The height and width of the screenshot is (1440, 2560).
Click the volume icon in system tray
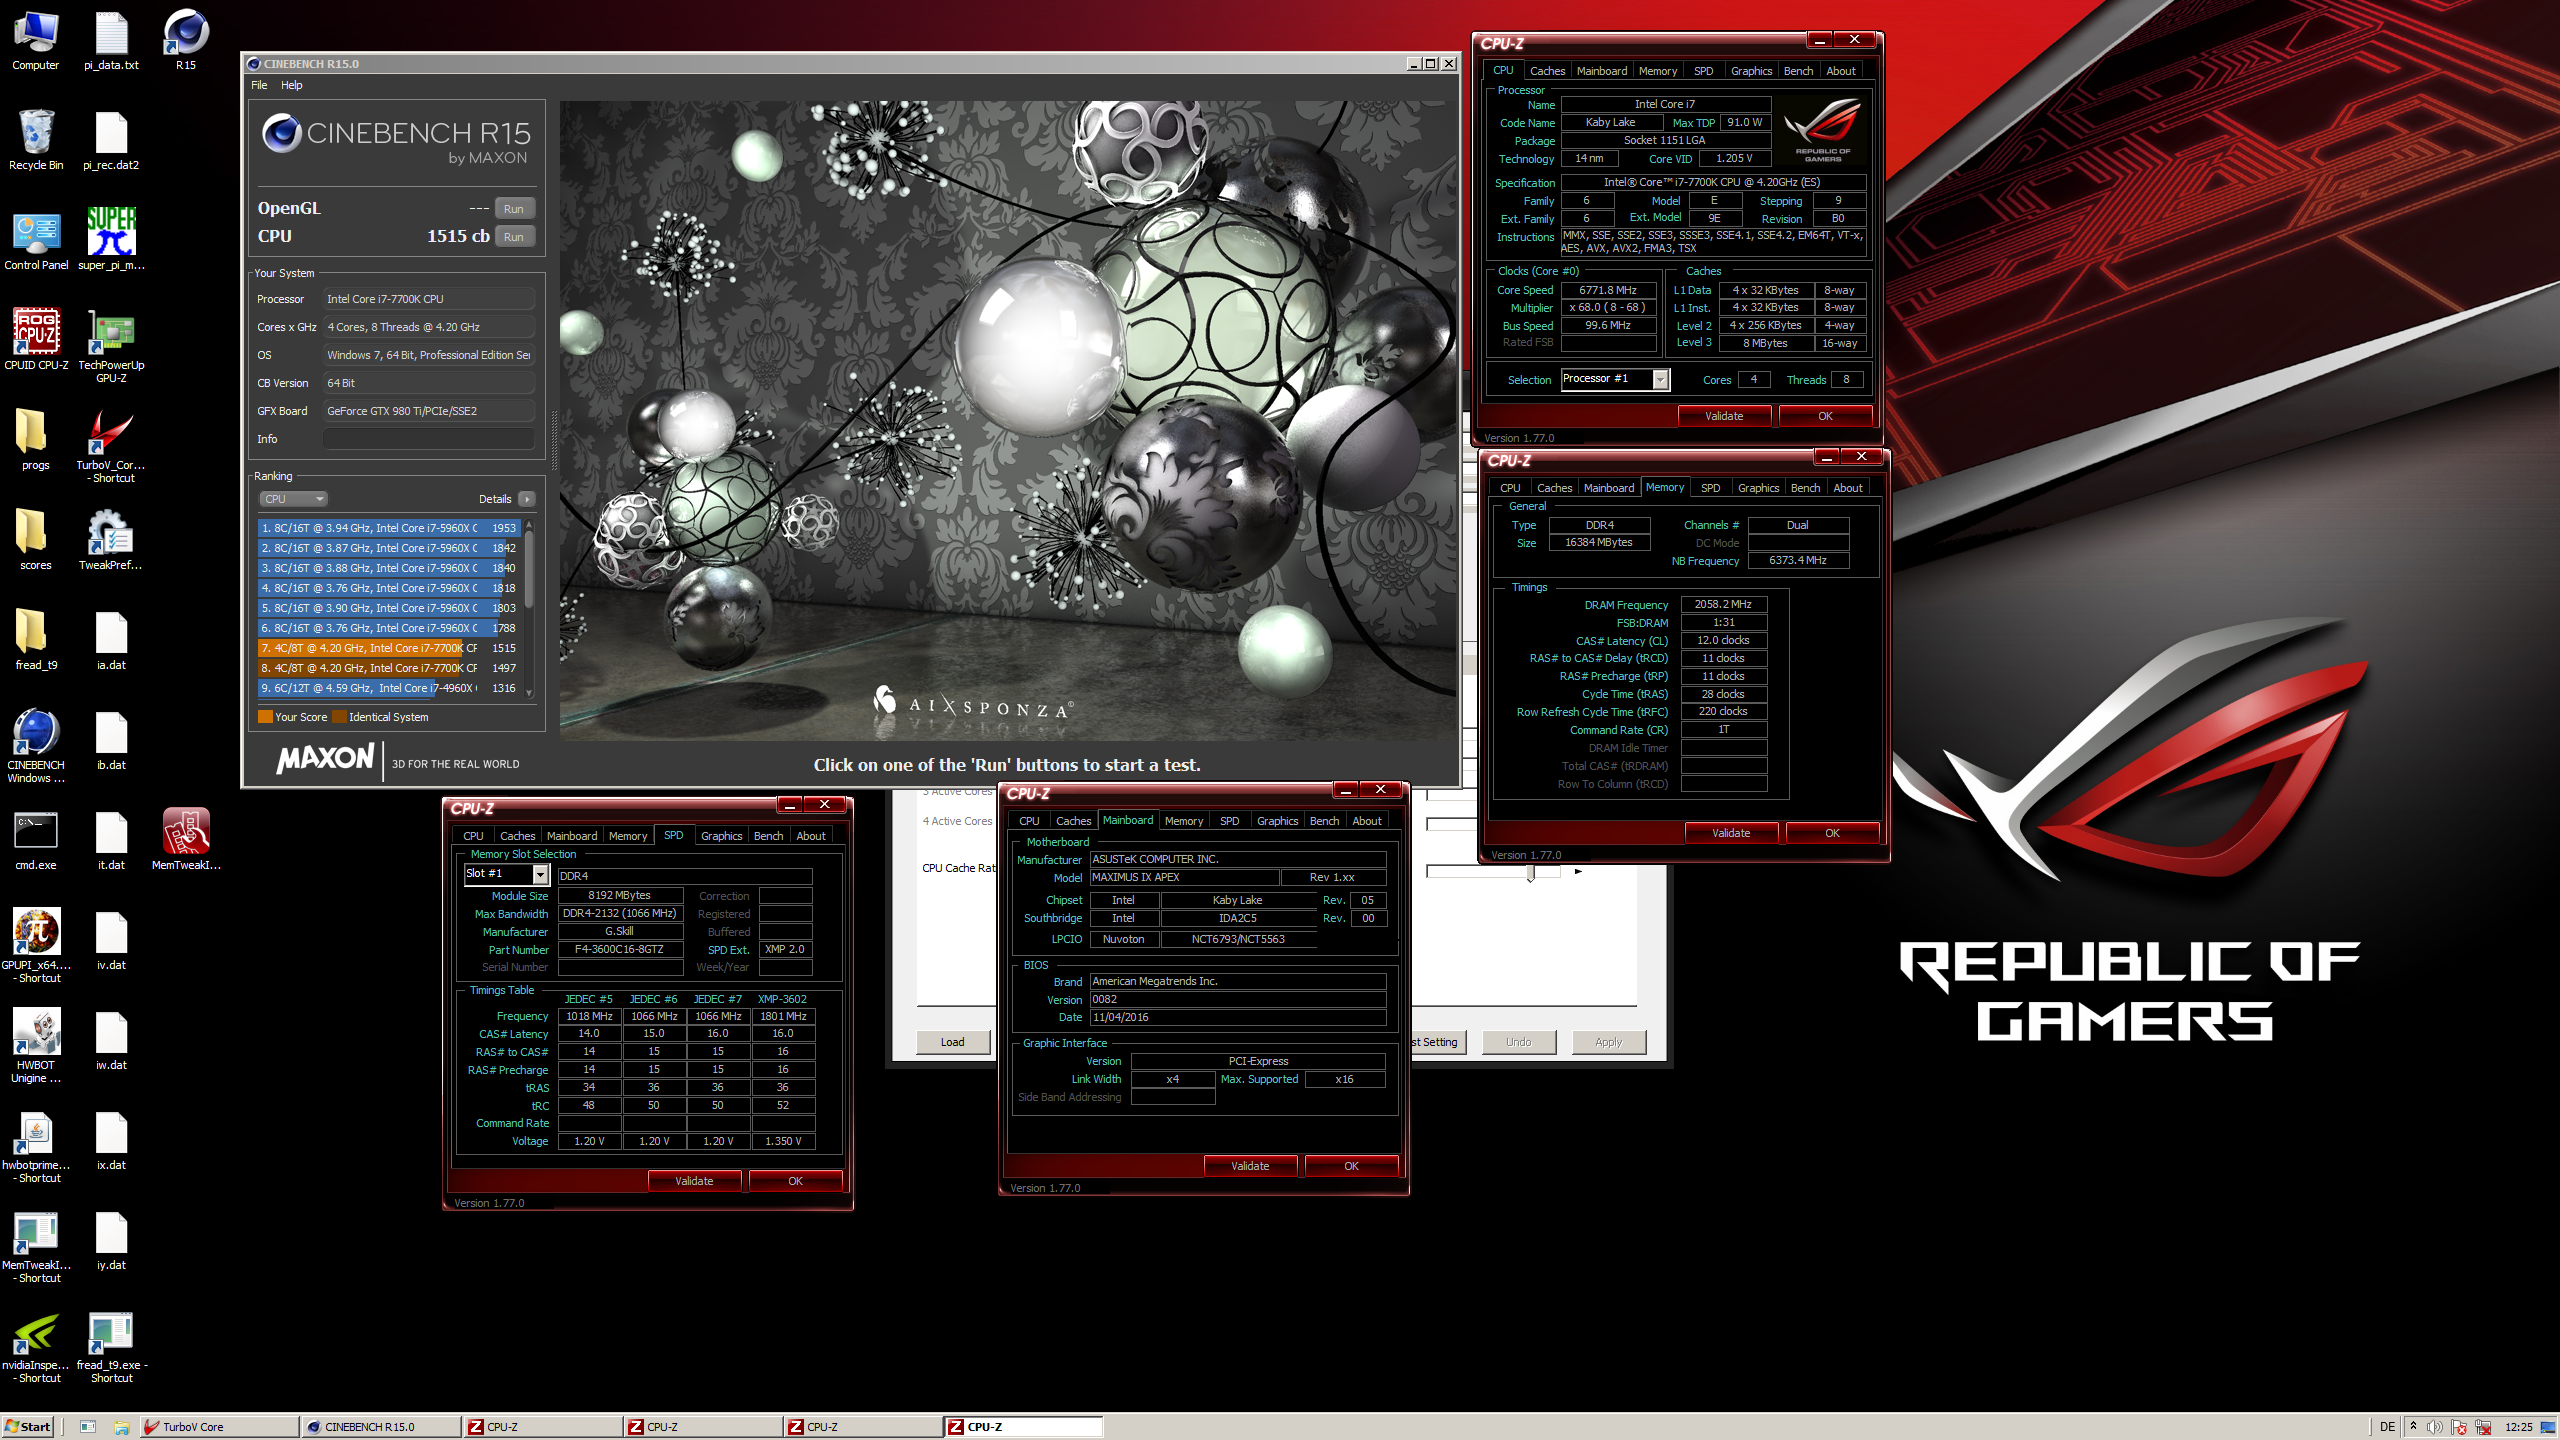click(x=2435, y=1427)
